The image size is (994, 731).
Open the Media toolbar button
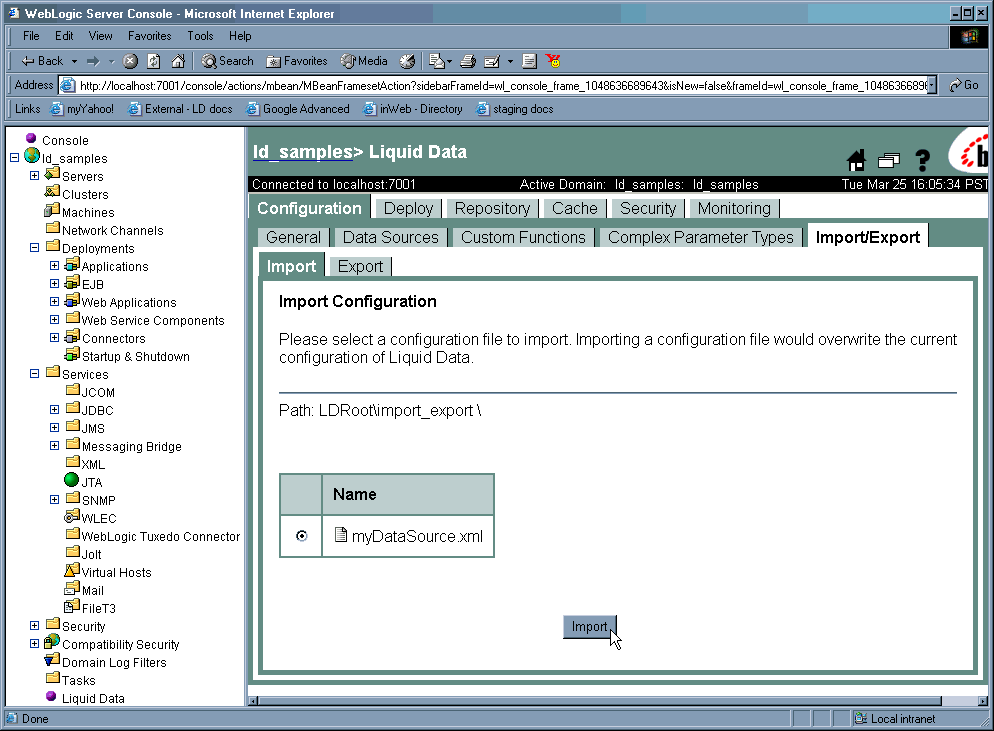[x=364, y=61]
